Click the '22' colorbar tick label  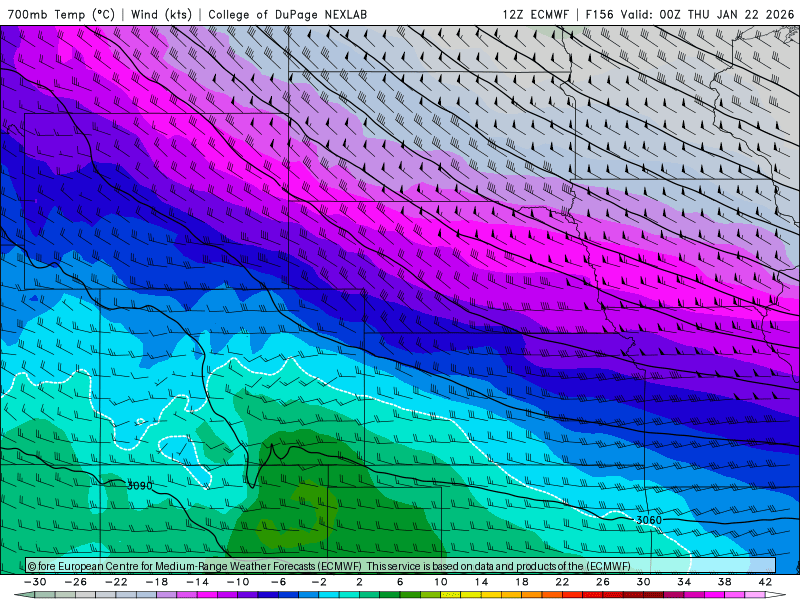point(562,582)
